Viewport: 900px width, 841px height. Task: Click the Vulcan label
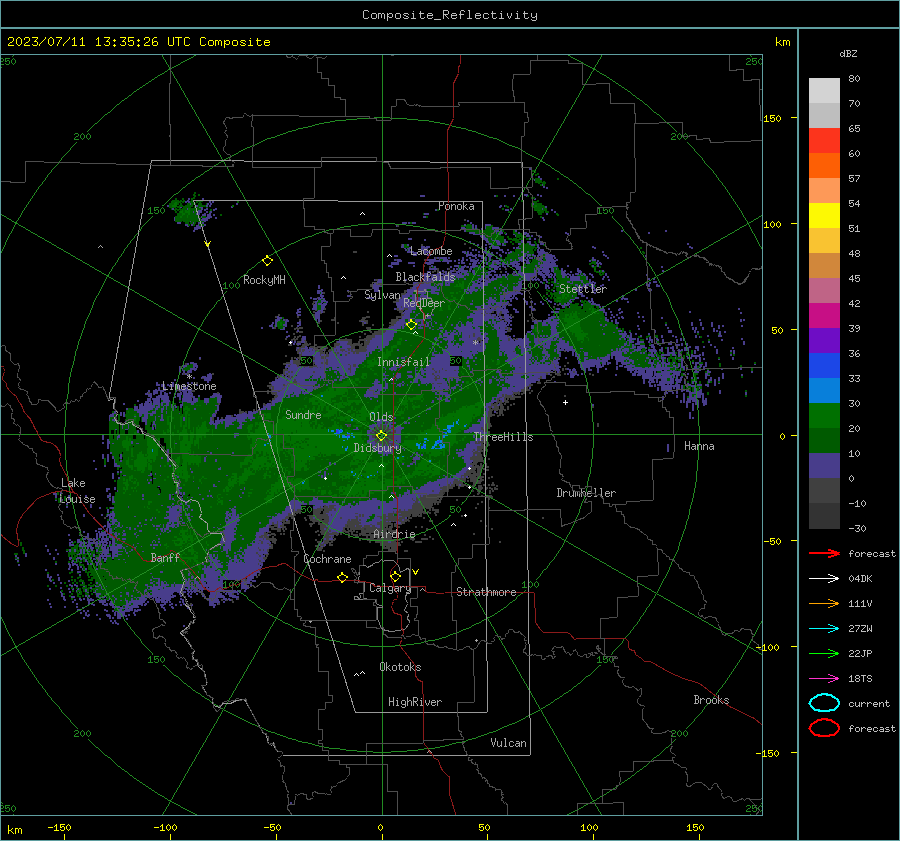[x=508, y=743]
